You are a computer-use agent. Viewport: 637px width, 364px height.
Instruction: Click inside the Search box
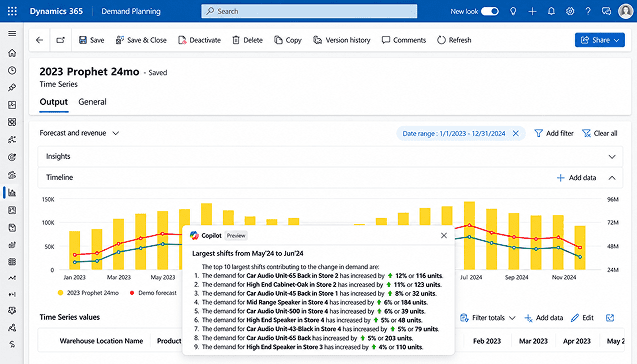pyautogui.click(x=309, y=11)
